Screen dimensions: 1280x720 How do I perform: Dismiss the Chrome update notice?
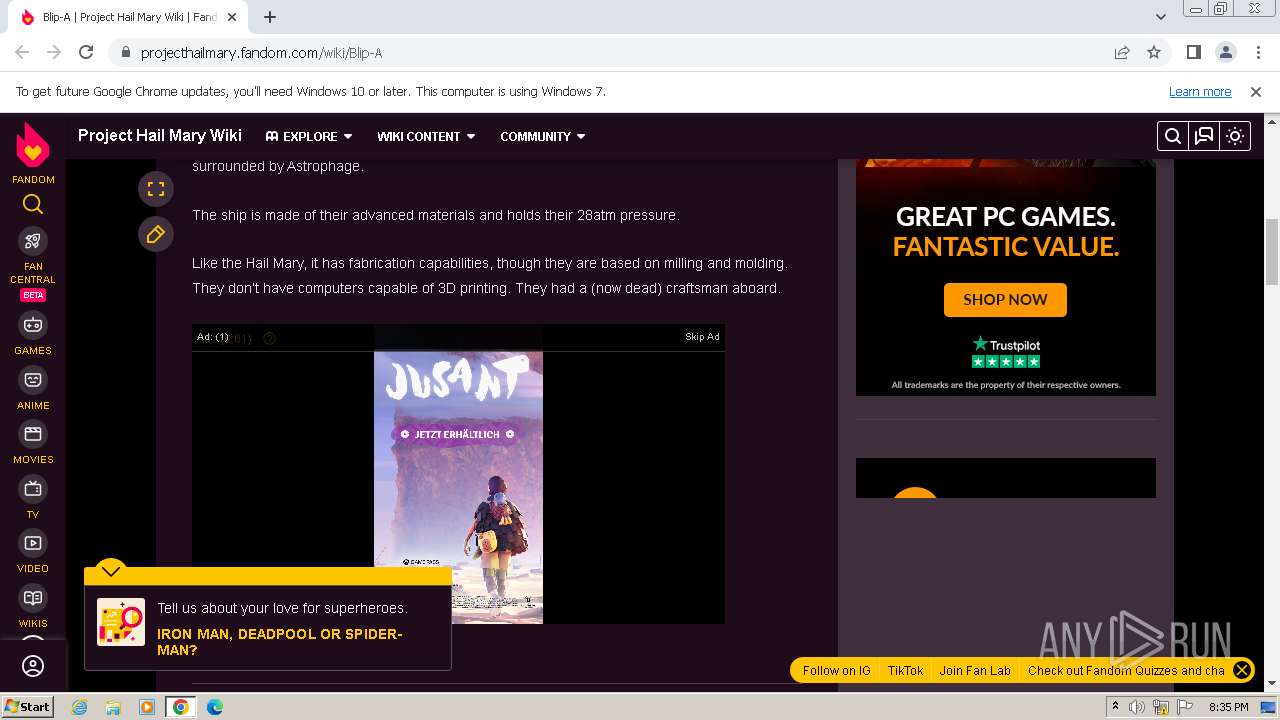(x=1256, y=91)
